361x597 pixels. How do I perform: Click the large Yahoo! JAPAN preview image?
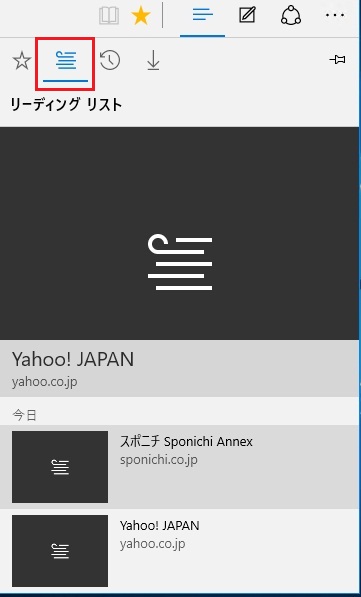tap(179, 233)
